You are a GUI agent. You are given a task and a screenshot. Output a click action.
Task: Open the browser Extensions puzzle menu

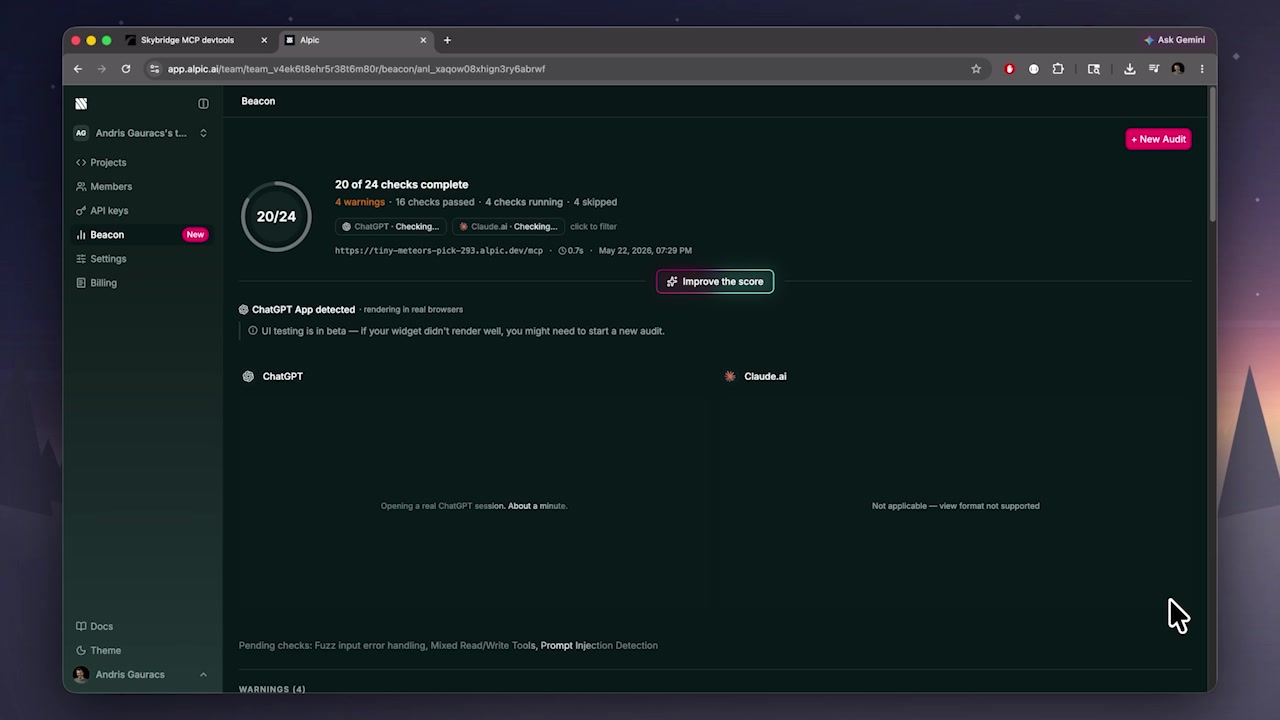point(1058,69)
